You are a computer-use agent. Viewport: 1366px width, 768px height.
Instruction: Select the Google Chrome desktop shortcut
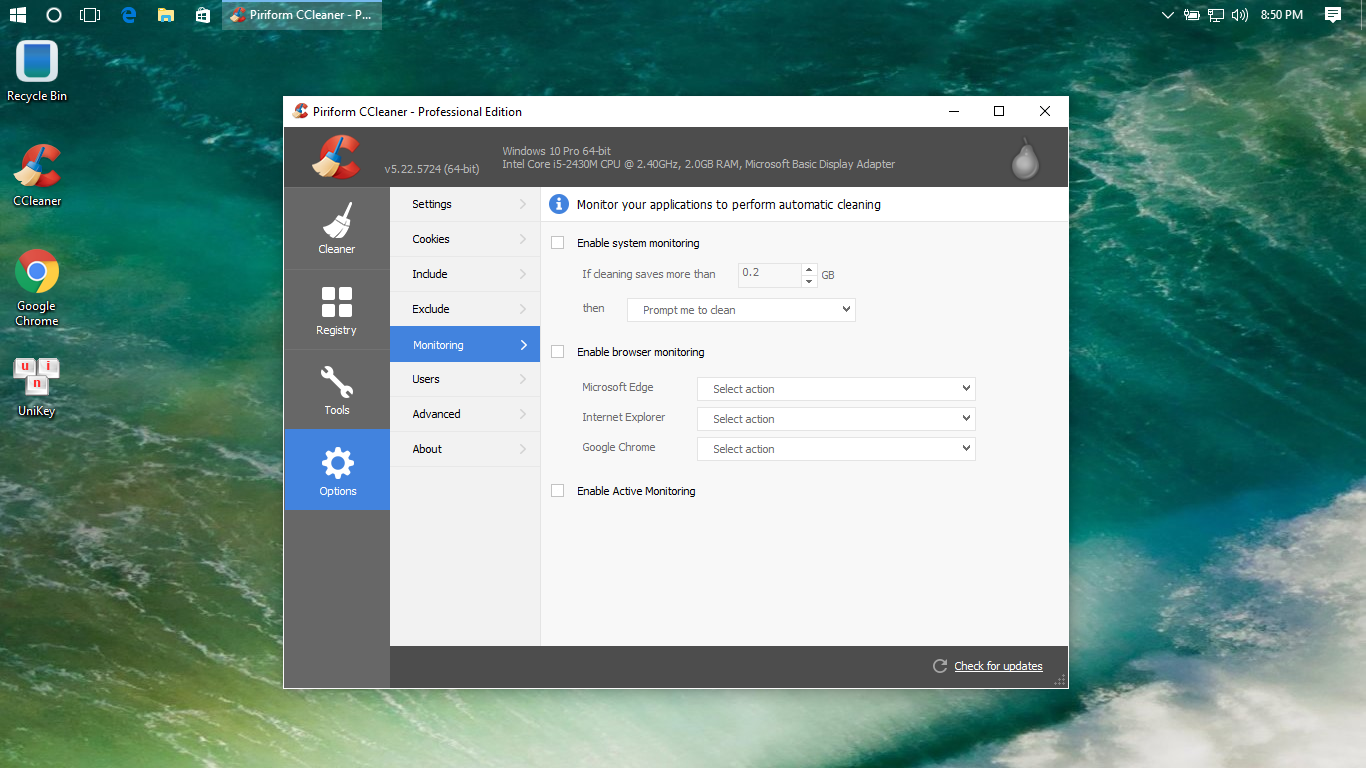[37, 289]
